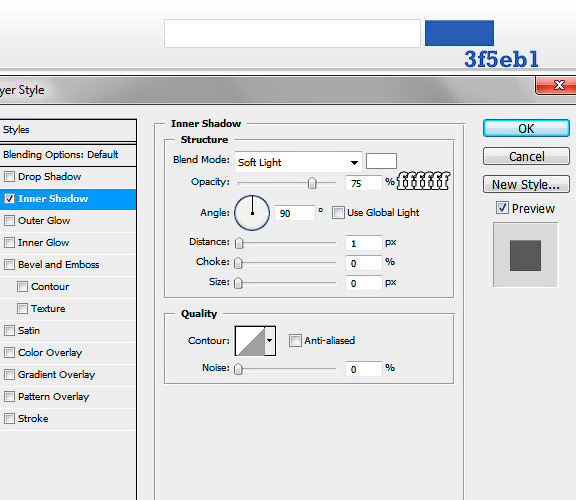Click the New Style... button
Image resolution: width=576 pixels, height=500 pixels.
[526, 184]
